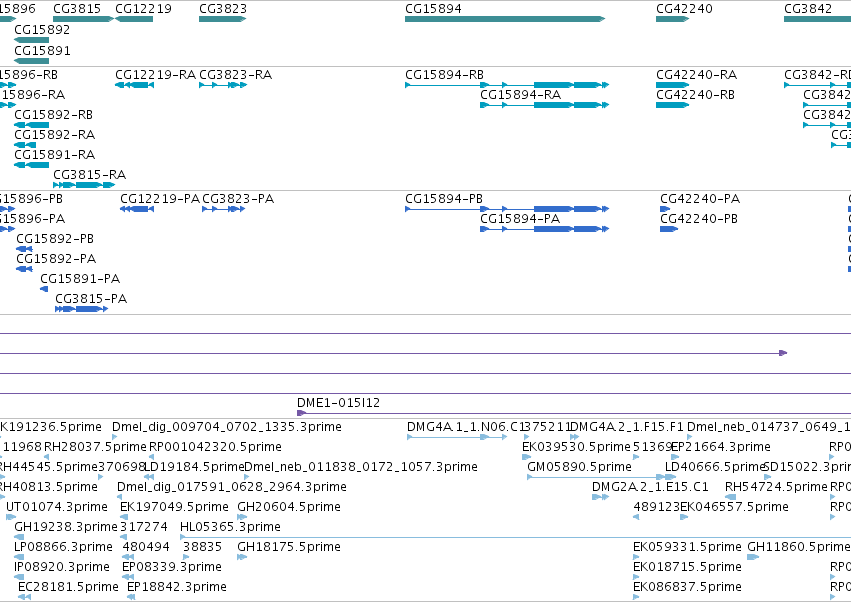Select transcript CG15892-RB
This screenshot has height=602, width=851.
coord(31,125)
